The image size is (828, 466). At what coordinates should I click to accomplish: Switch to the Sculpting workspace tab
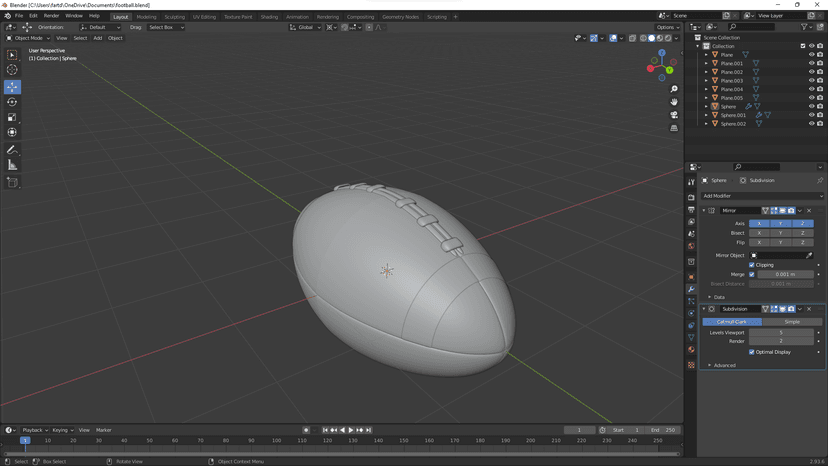[x=174, y=17]
